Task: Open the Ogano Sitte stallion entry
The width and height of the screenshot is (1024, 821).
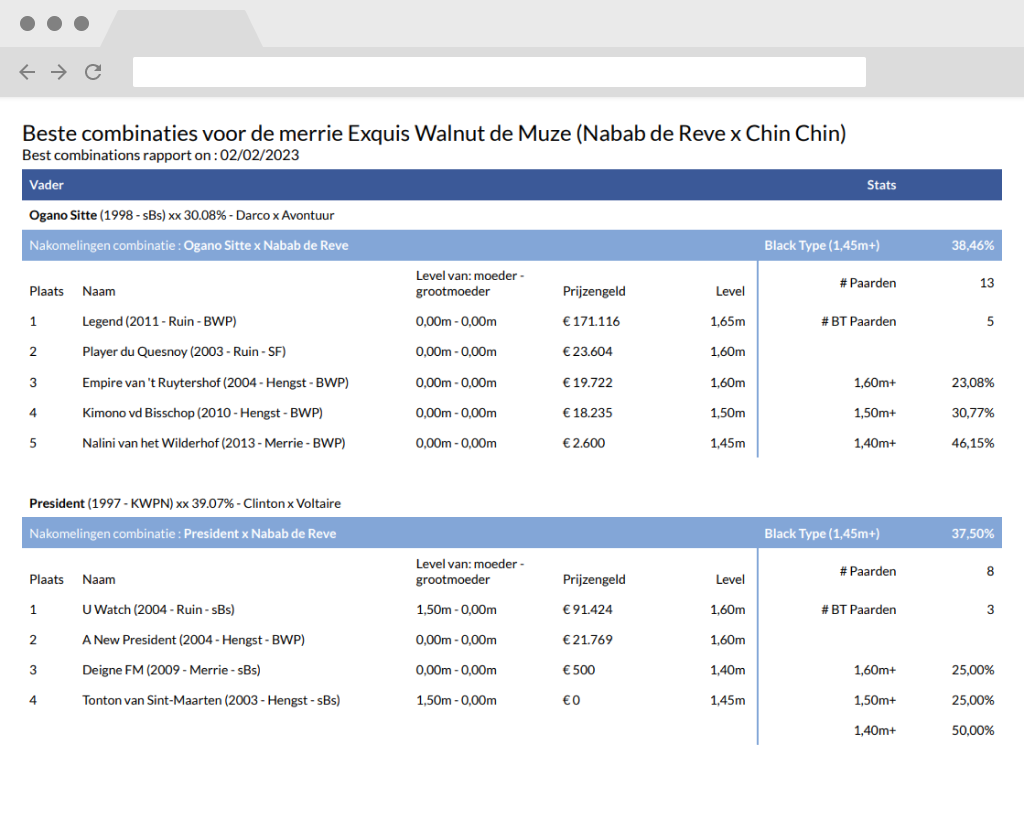Action: (63, 215)
